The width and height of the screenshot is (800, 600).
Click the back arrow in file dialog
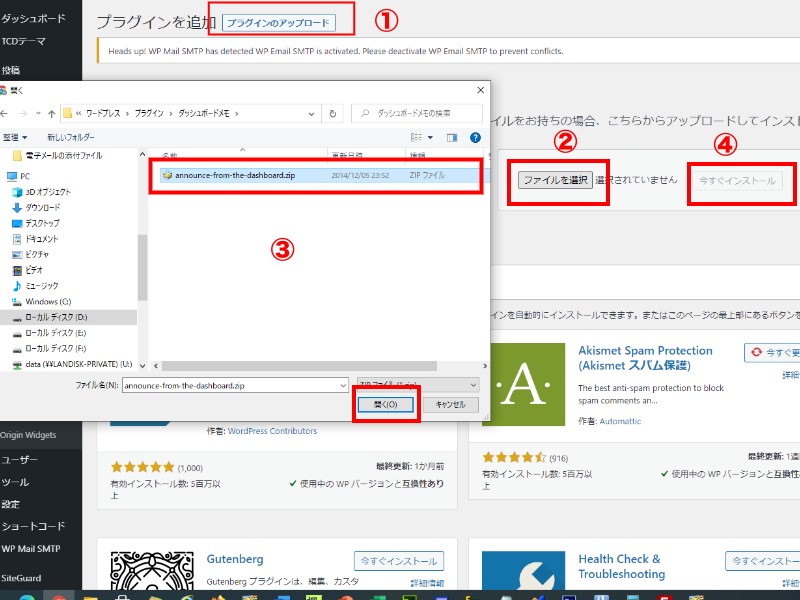pos(8,113)
